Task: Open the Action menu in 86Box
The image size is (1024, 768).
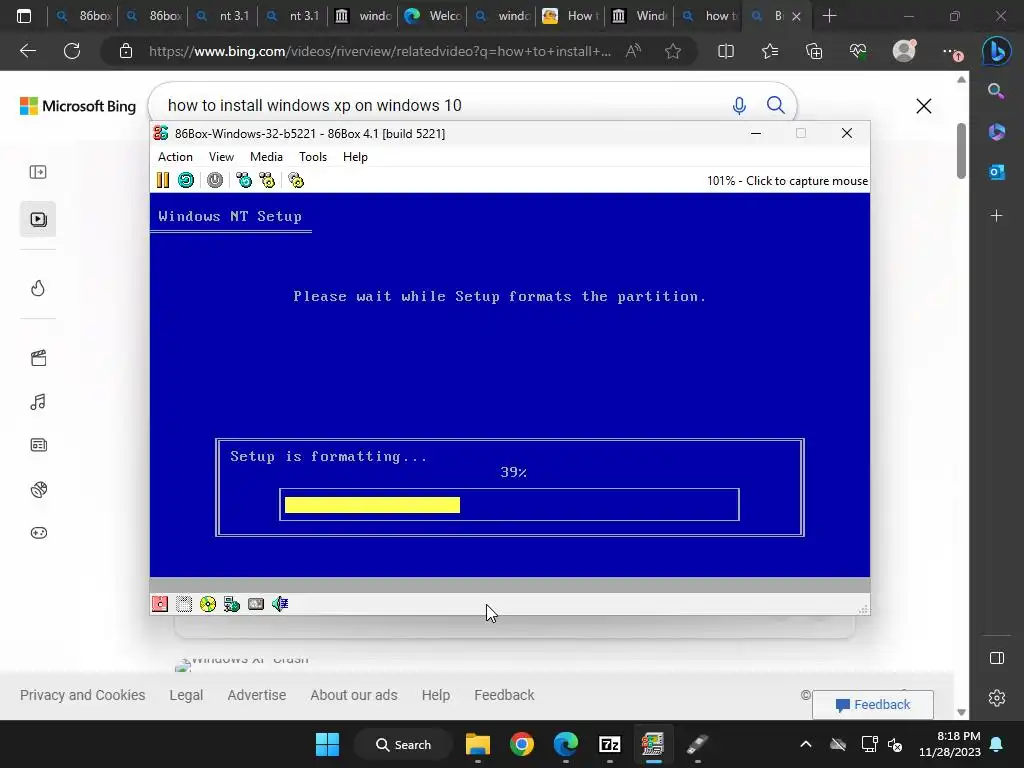Action: point(175,157)
